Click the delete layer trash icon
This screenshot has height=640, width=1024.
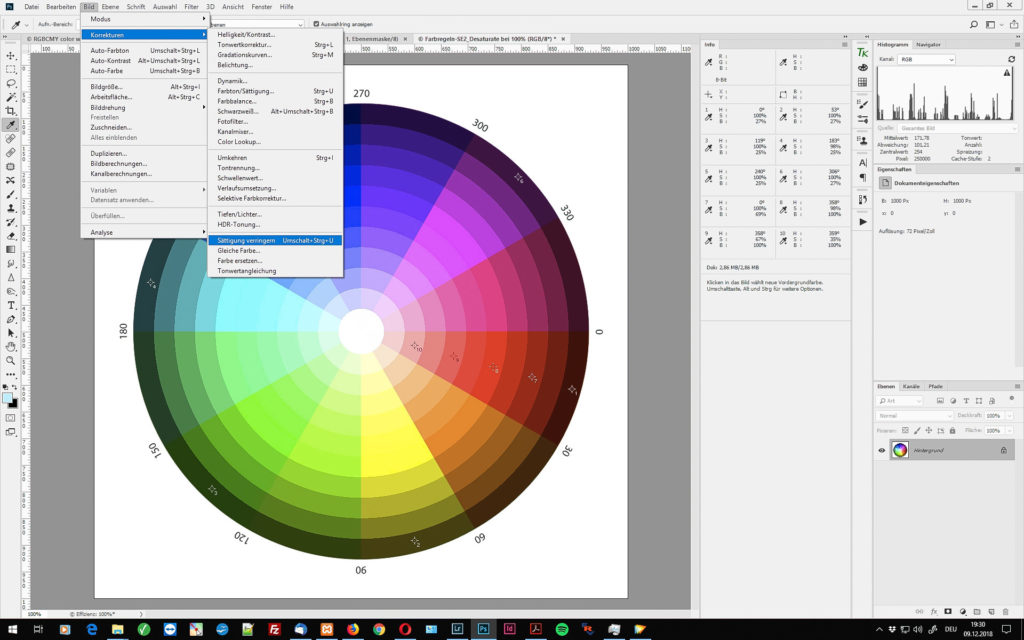tap(1006, 611)
